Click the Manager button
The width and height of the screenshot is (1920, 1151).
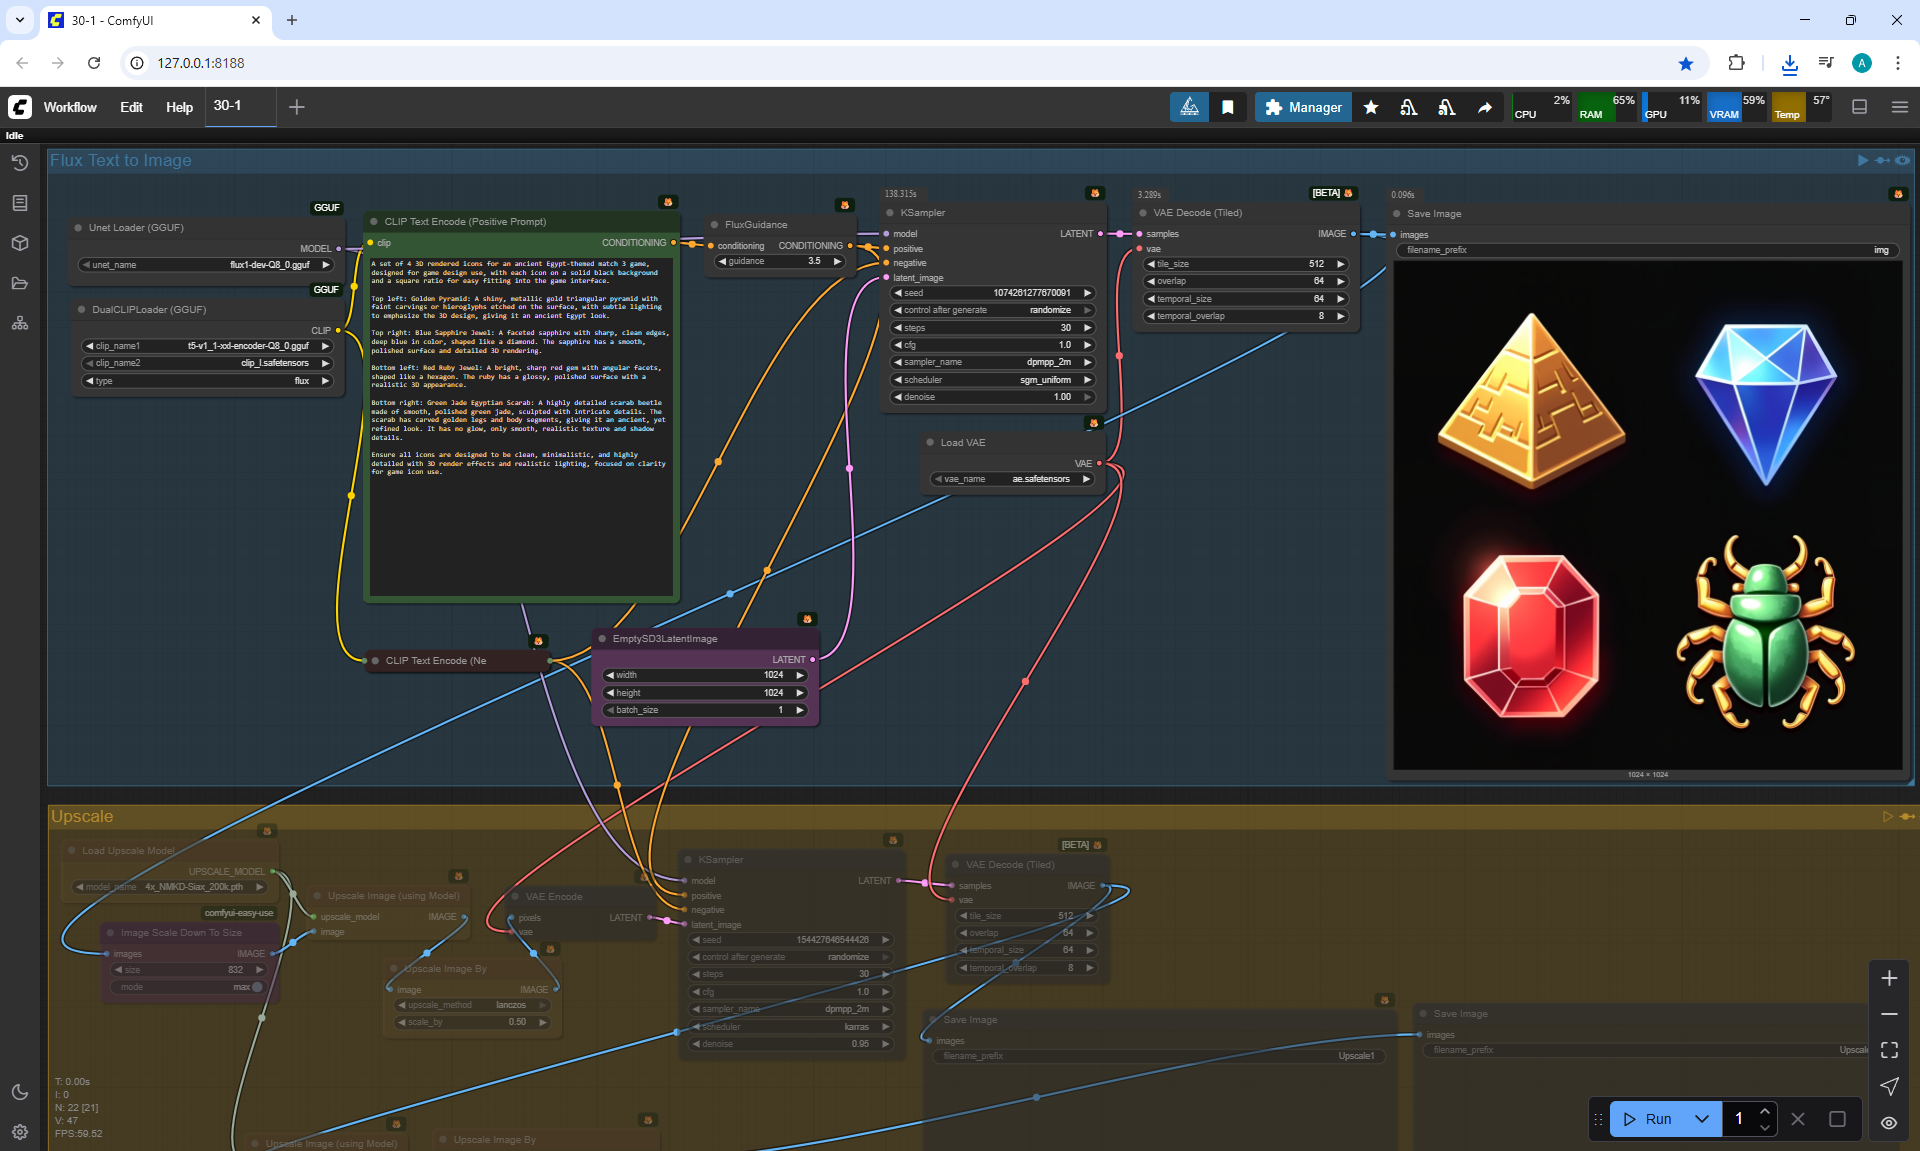pos(1303,107)
